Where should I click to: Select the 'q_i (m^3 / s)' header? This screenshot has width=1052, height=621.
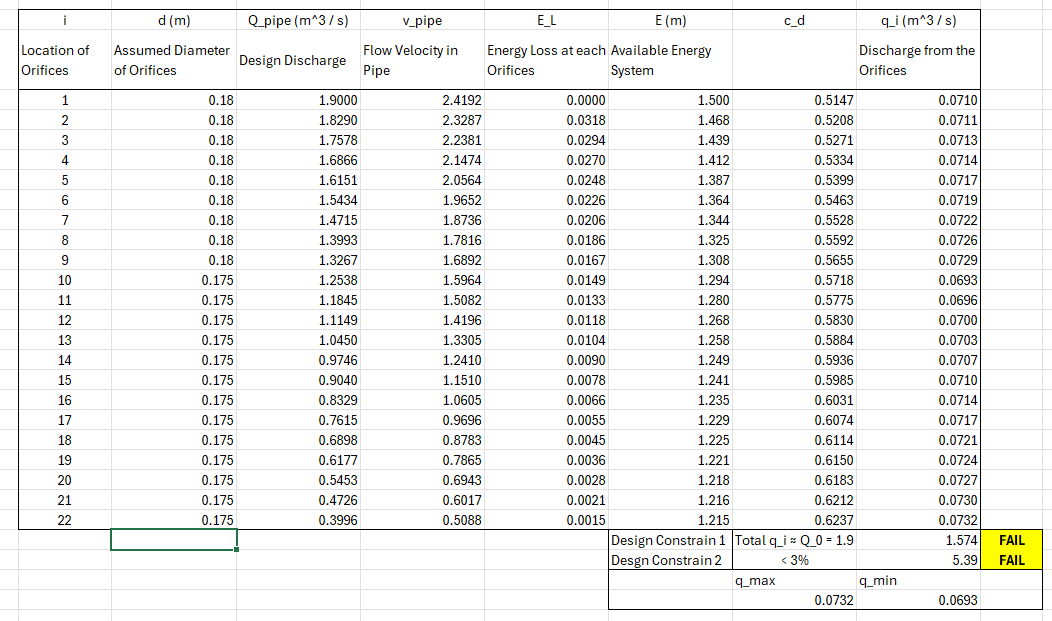pyautogui.click(x=917, y=19)
